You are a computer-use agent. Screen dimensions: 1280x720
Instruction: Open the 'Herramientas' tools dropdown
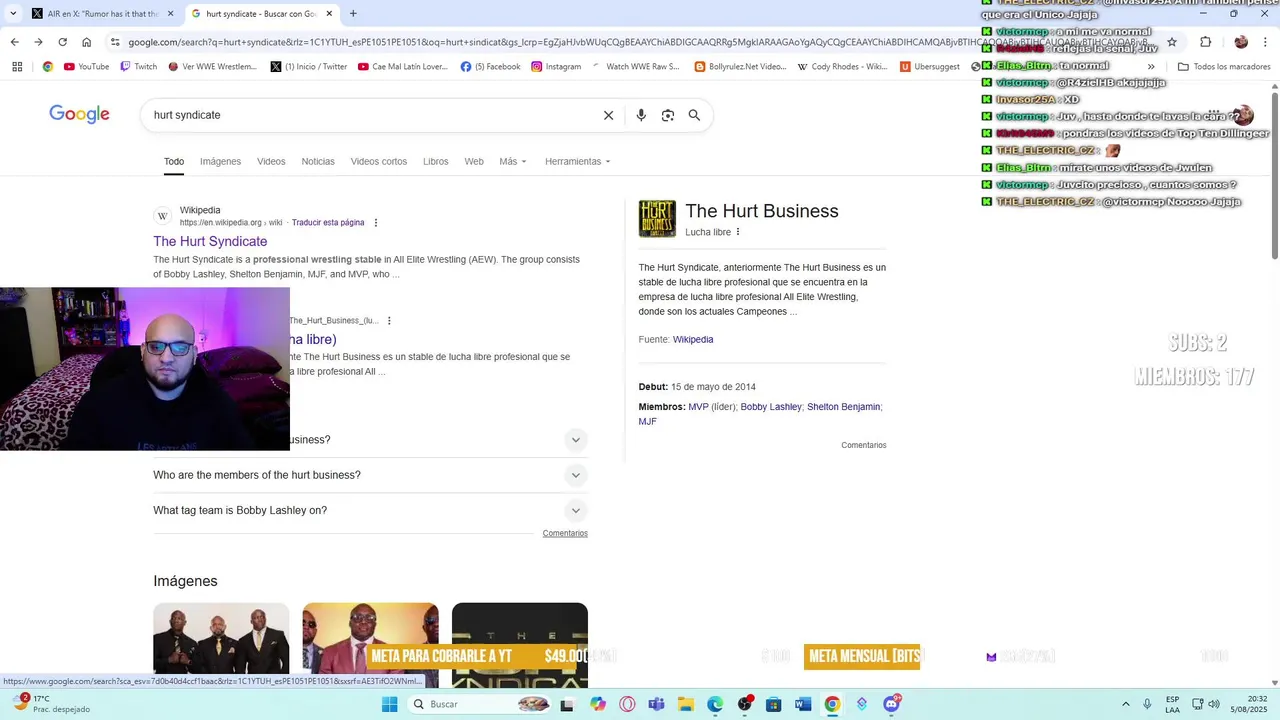click(x=578, y=161)
